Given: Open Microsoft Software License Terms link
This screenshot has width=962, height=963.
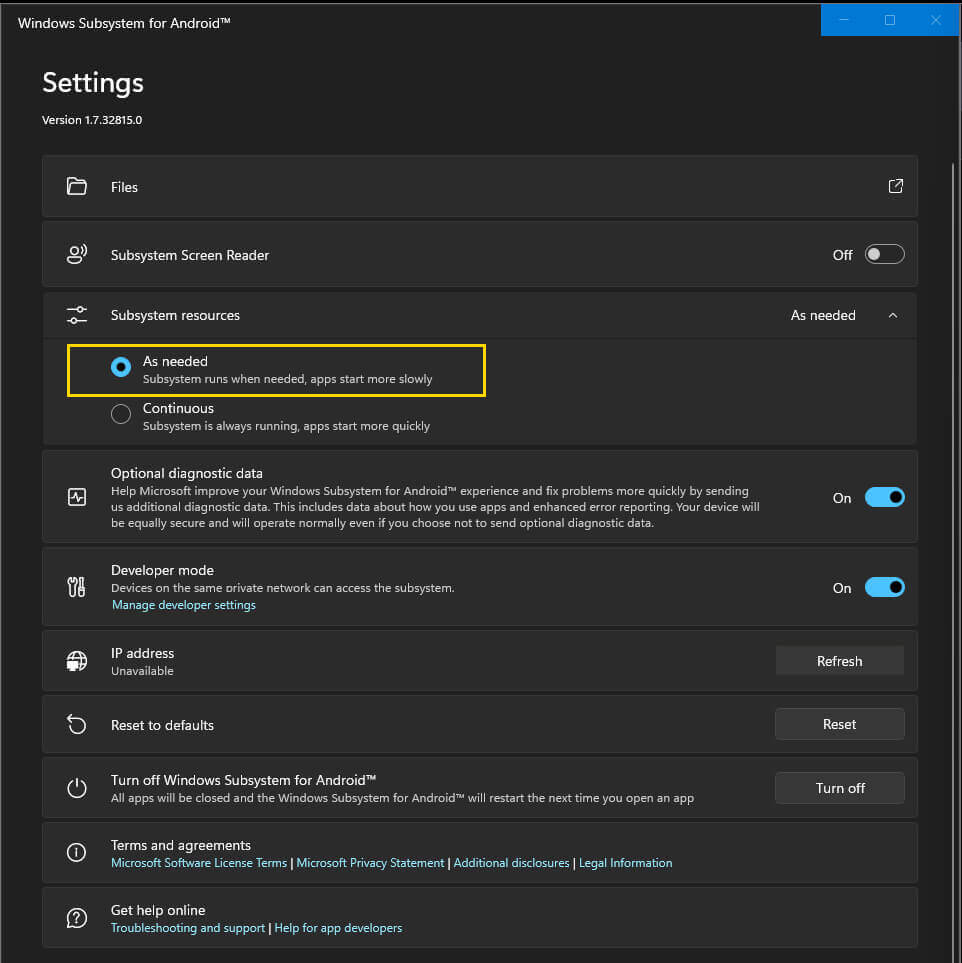Looking at the screenshot, I should pos(199,863).
